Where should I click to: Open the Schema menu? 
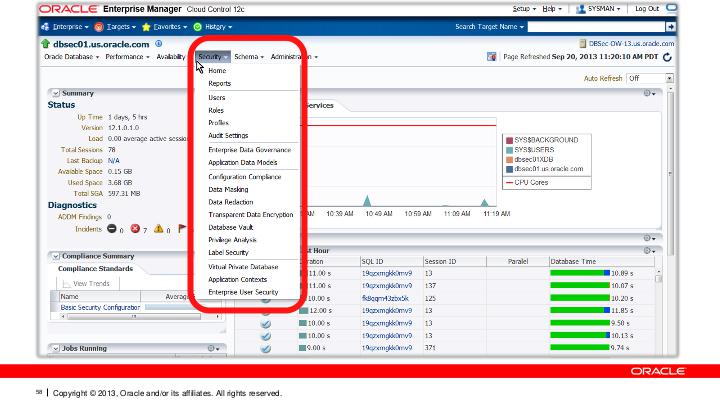pyautogui.click(x=249, y=57)
